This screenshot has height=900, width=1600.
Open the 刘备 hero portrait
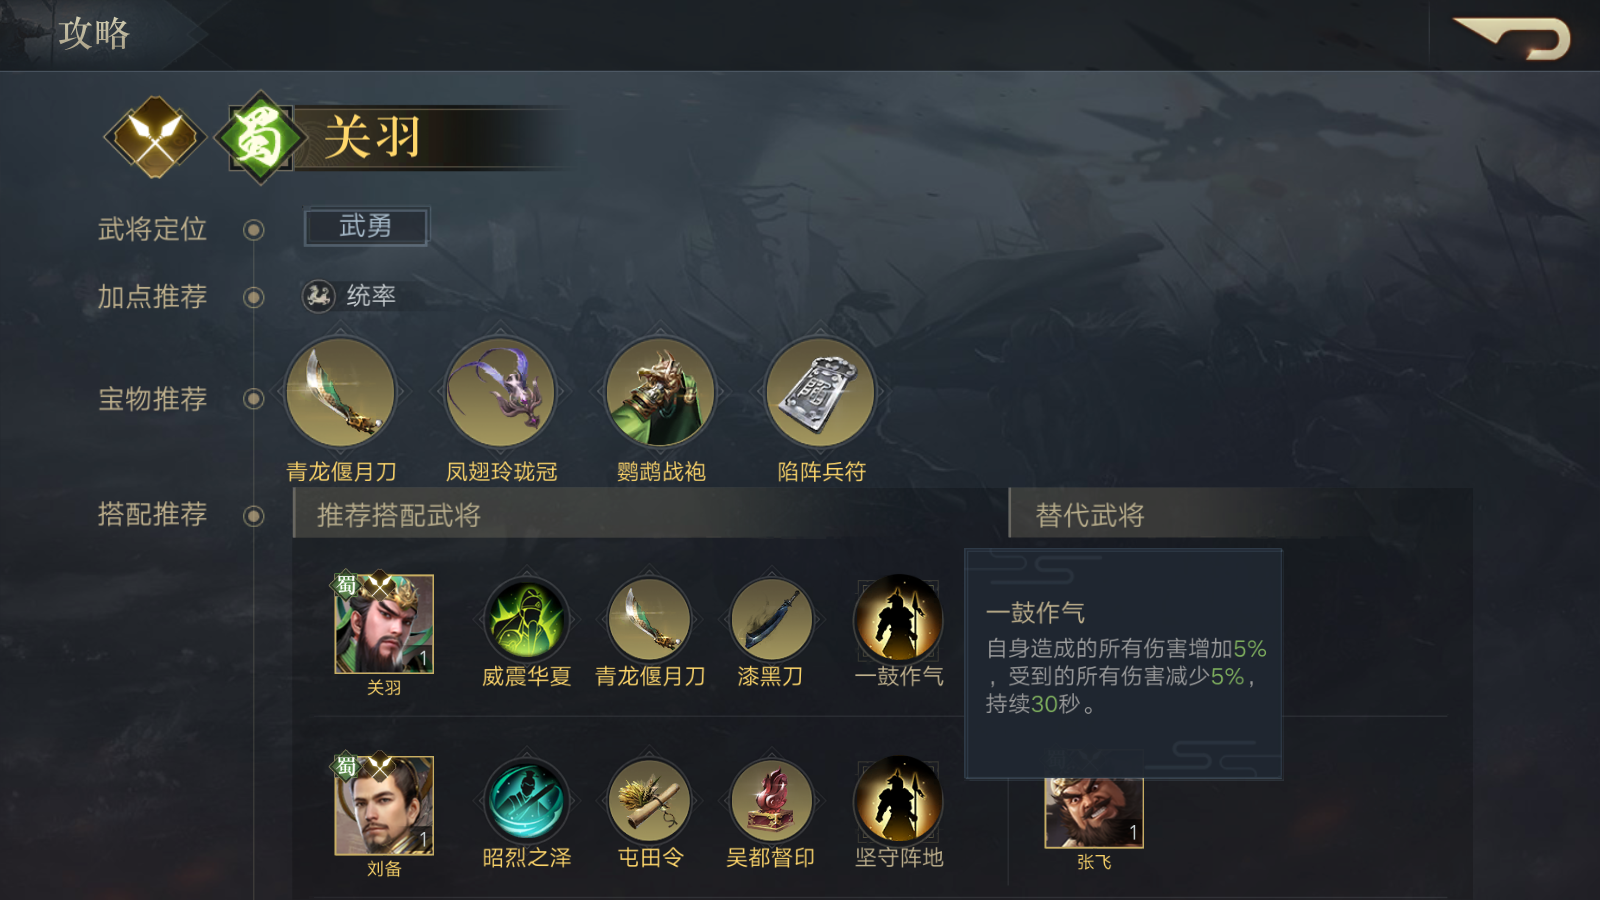tap(384, 806)
